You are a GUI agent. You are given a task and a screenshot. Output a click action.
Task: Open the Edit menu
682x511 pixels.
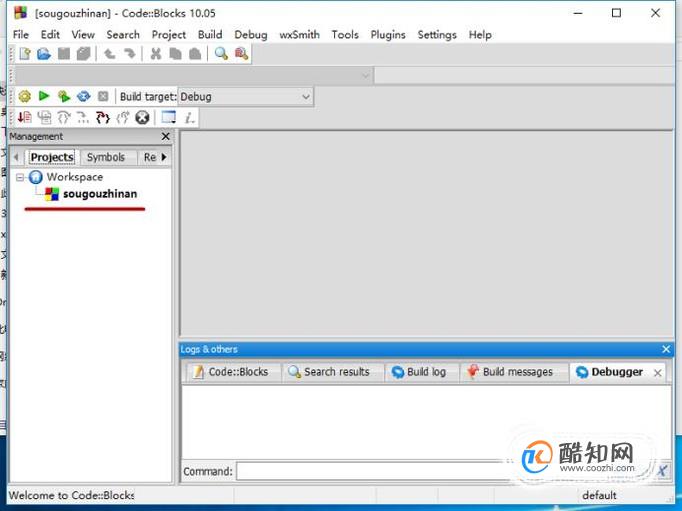(50, 34)
